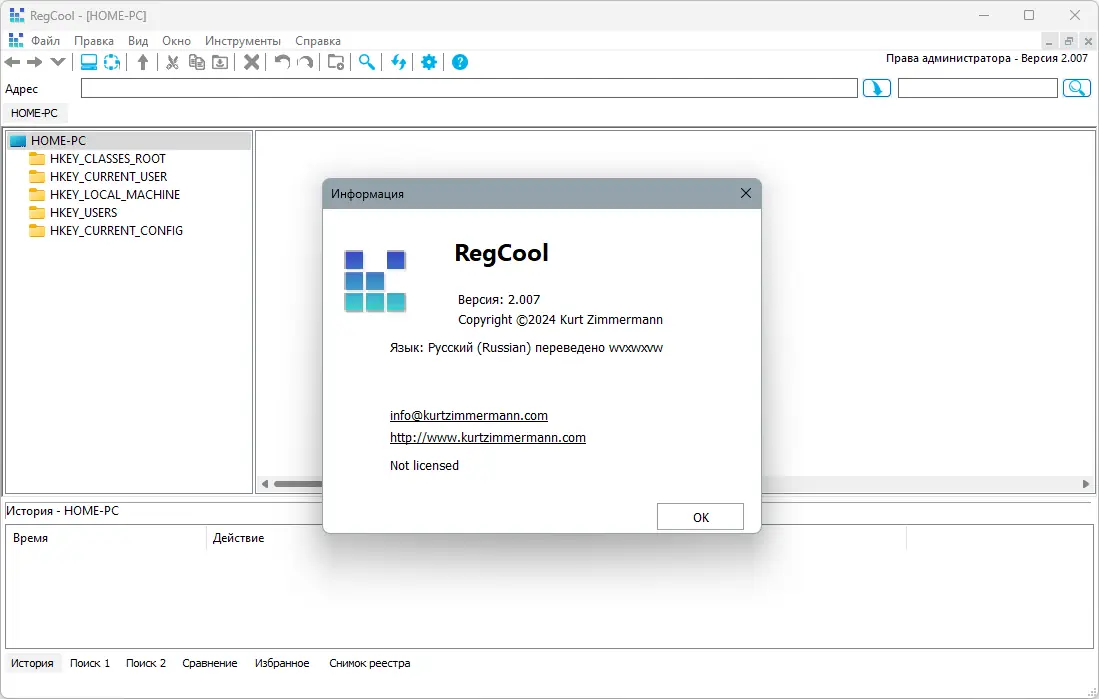Select HKEY_CURRENT_CONFIG in the tree
The image size is (1099, 699).
click(116, 231)
